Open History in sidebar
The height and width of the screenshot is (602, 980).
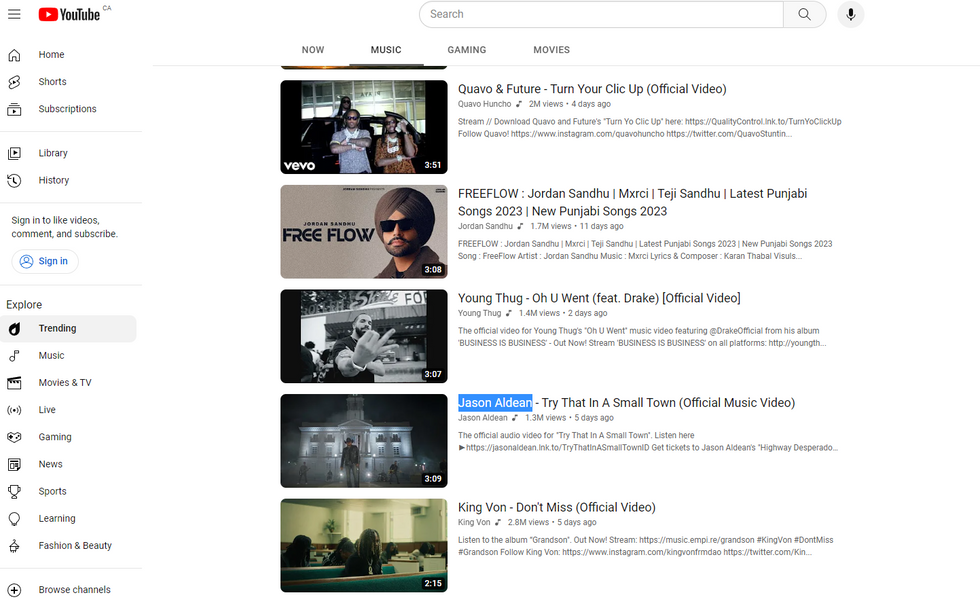point(54,181)
